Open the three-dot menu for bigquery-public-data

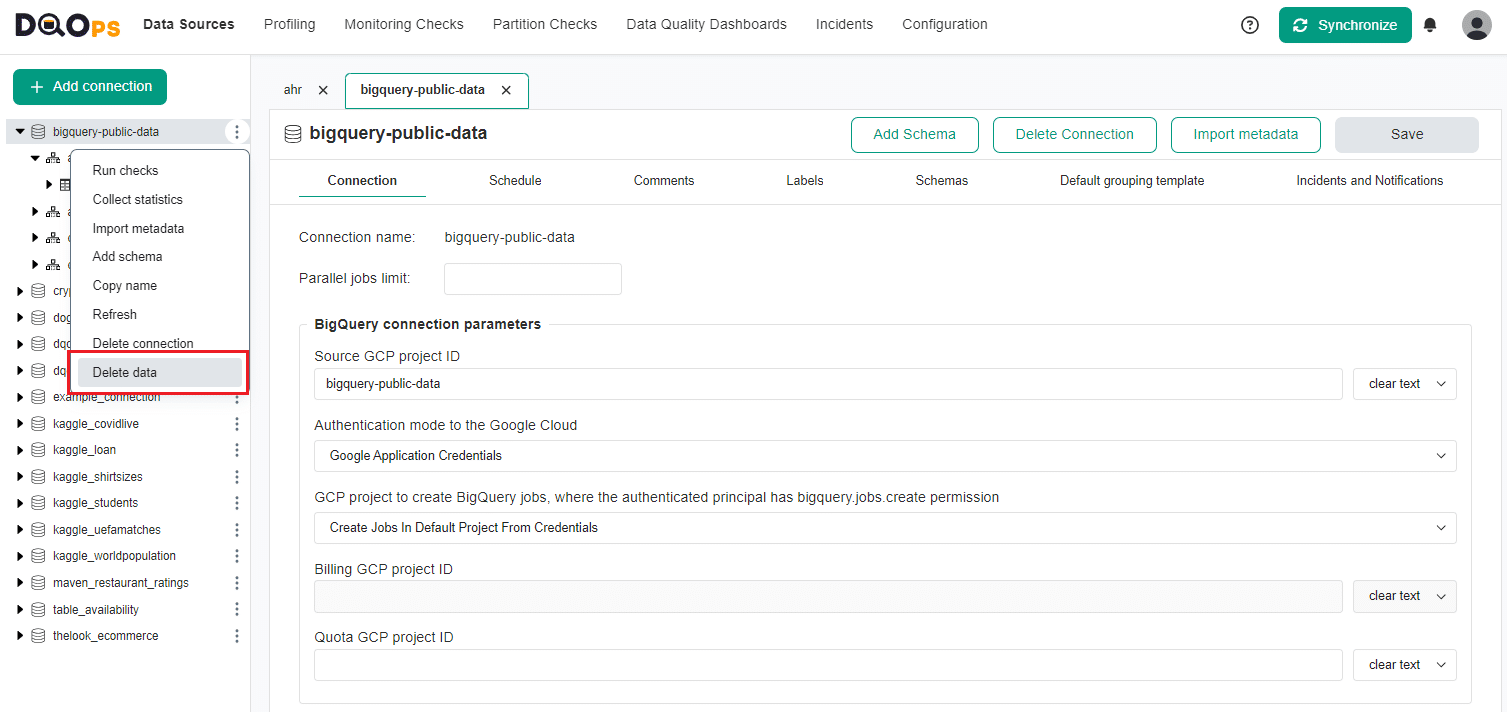237,131
